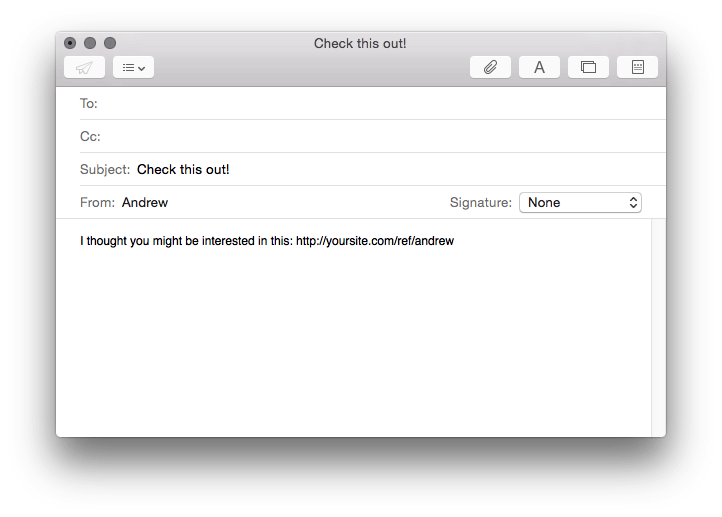This screenshot has height=517, width=722.
Task: Show the format bar via A icon
Action: 539,67
